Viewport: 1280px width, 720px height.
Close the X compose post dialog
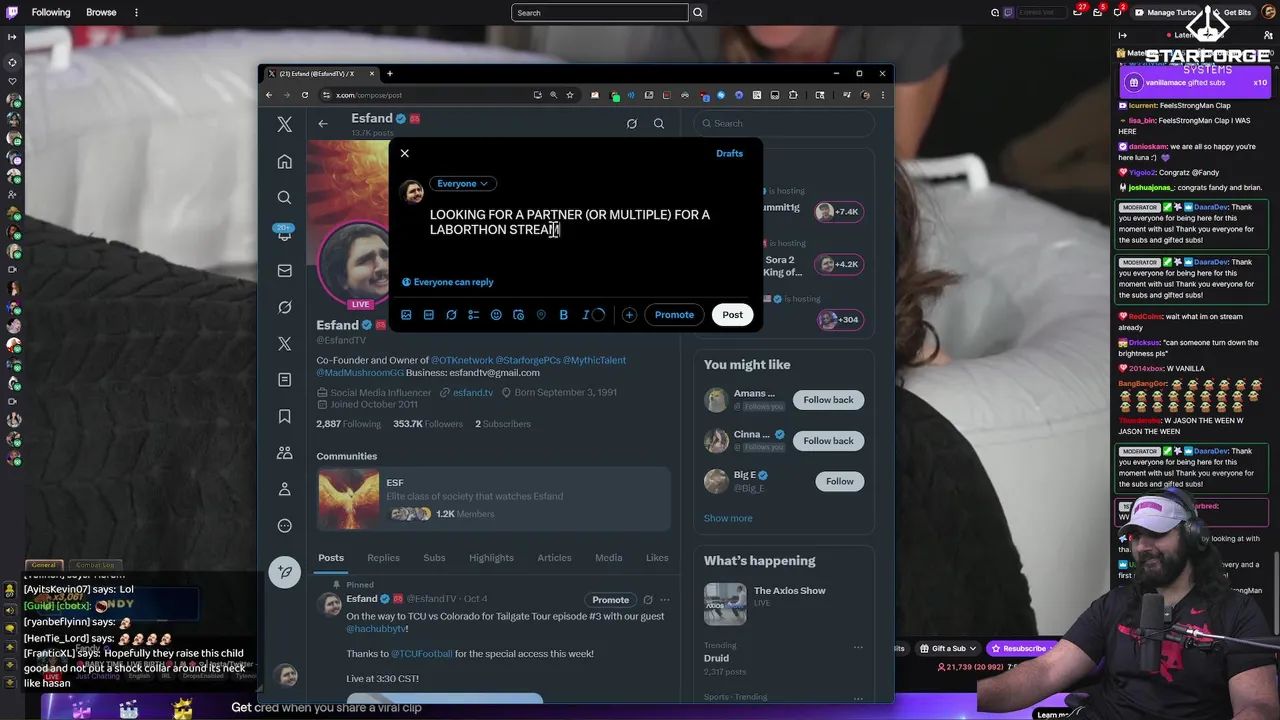[404, 153]
